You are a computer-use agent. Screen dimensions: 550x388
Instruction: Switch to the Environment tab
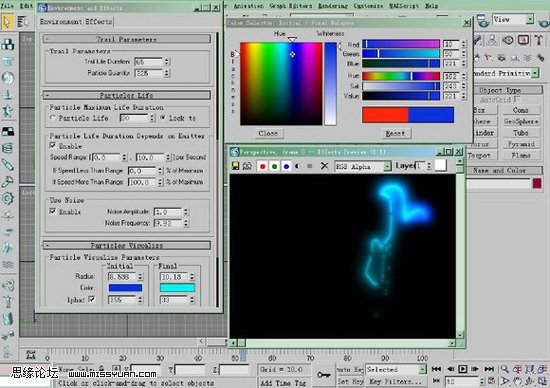(60, 22)
